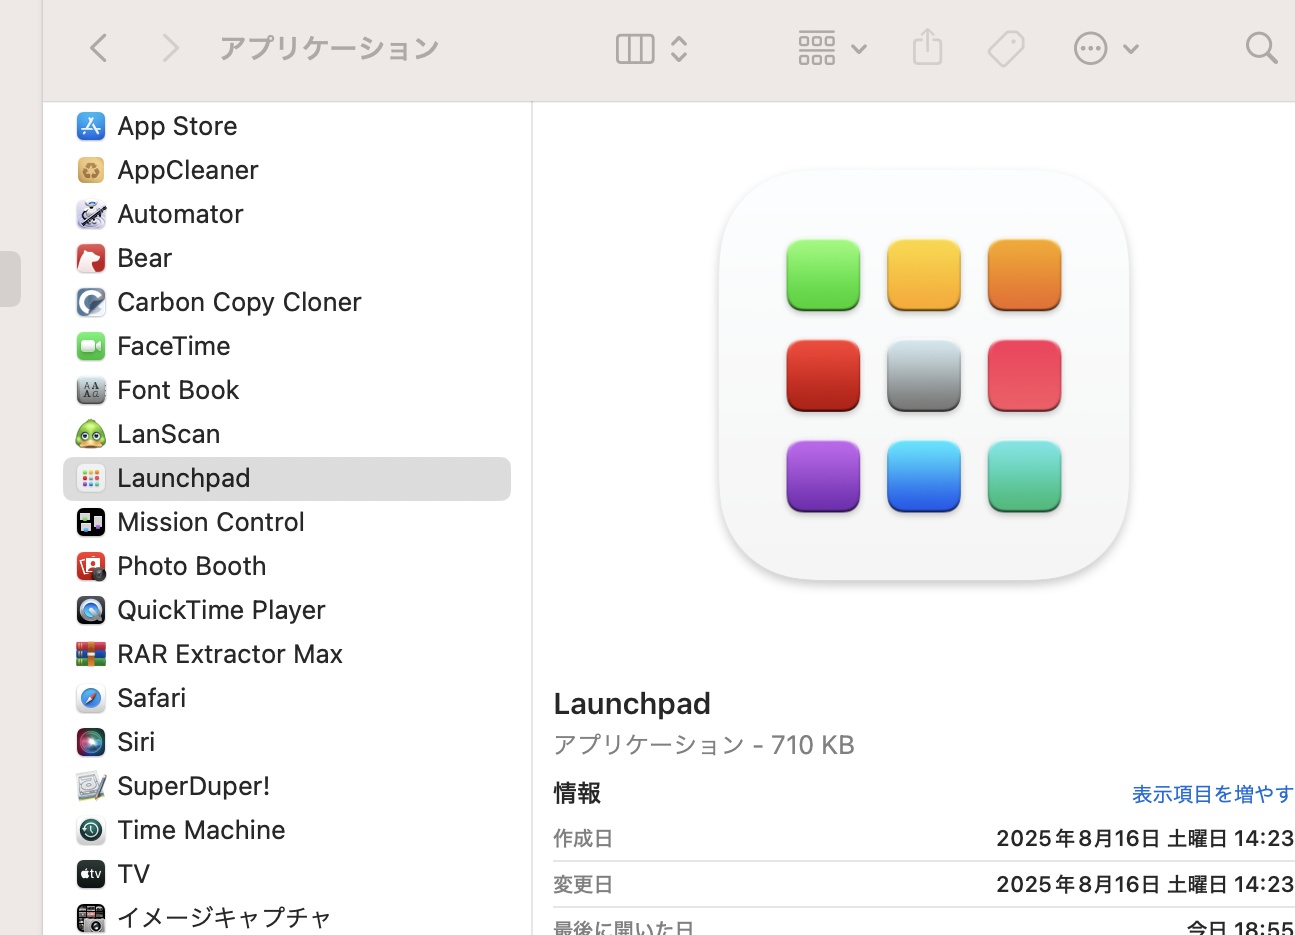This screenshot has height=935, width=1295.
Task: Select the FaceTime name
Action: coord(174,346)
